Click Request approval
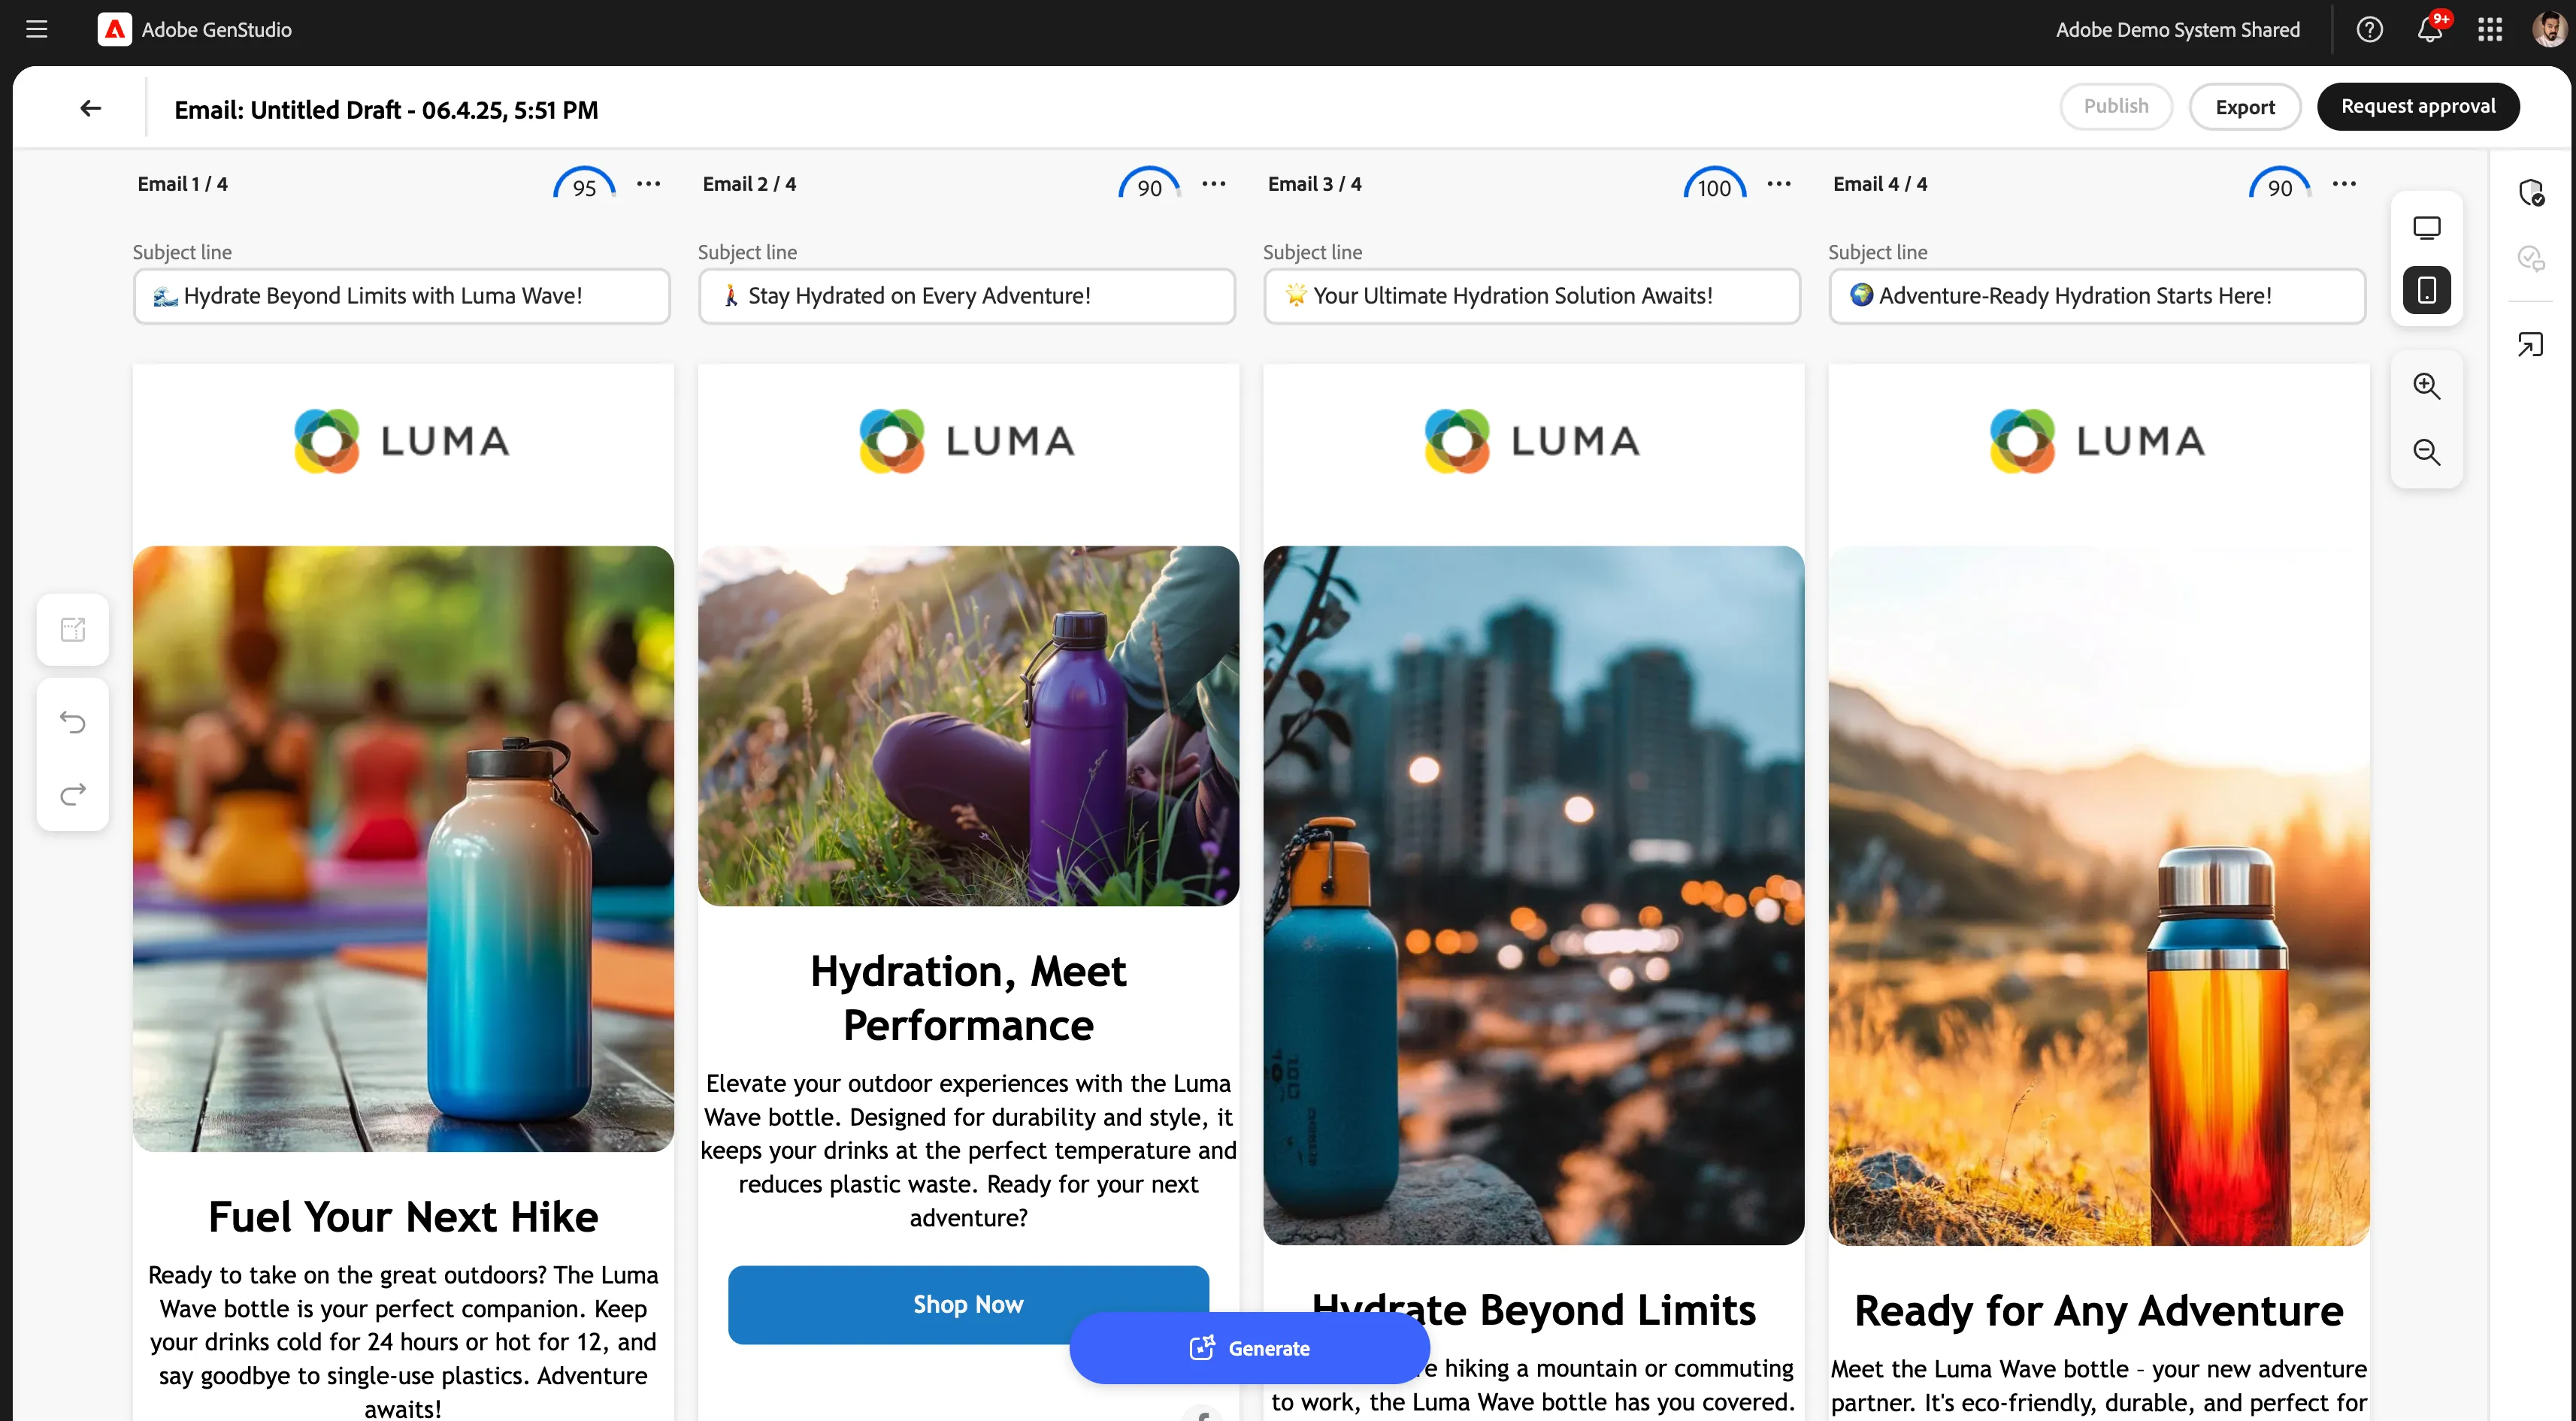 2417,107
